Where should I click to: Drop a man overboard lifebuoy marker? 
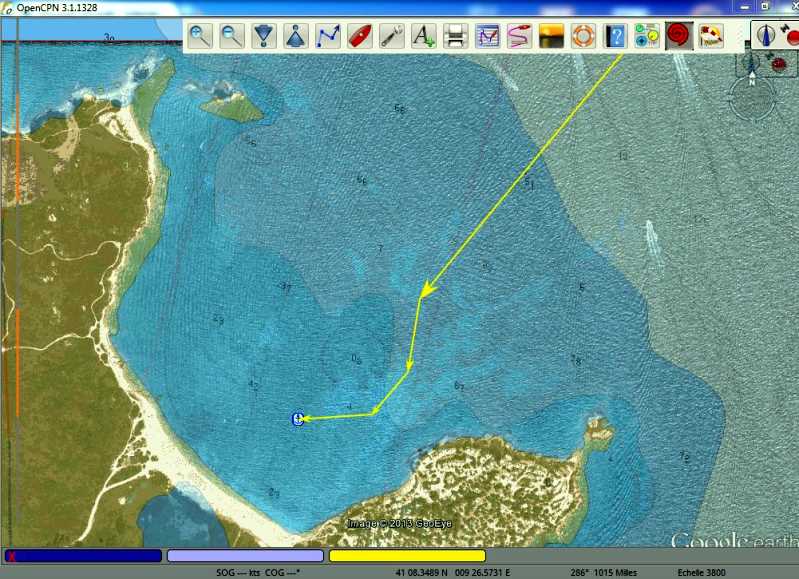click(583, 37)
